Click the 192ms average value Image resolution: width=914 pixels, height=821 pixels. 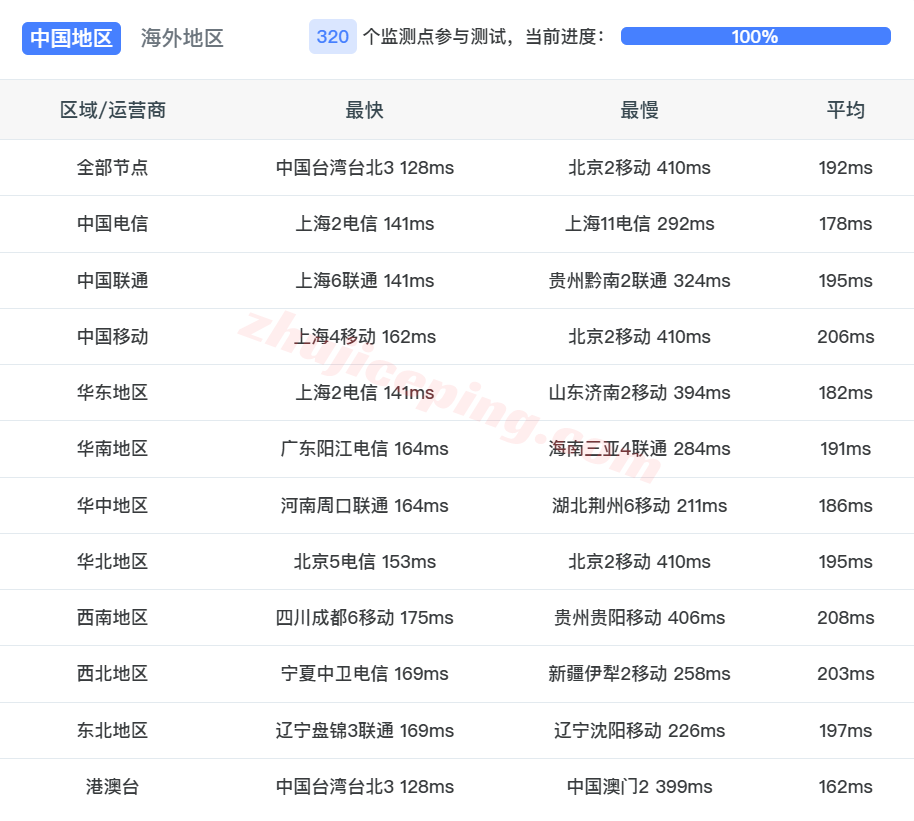pos(845,167)
